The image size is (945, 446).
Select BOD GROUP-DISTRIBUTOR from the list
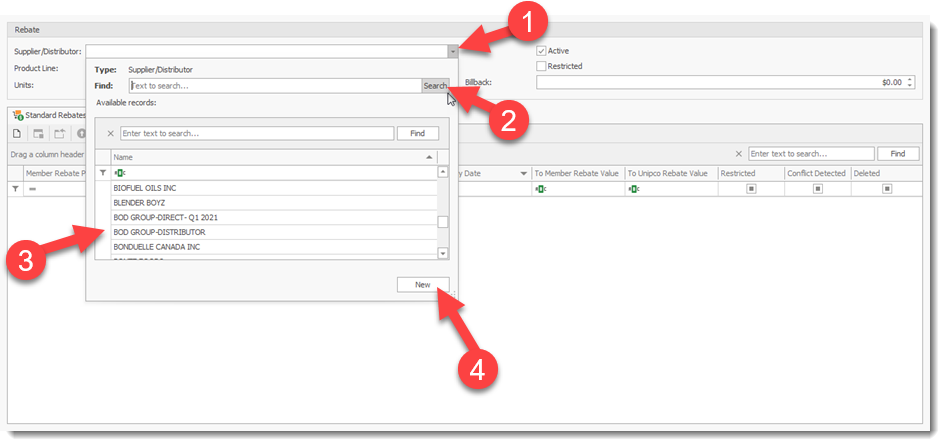[160, 232]
